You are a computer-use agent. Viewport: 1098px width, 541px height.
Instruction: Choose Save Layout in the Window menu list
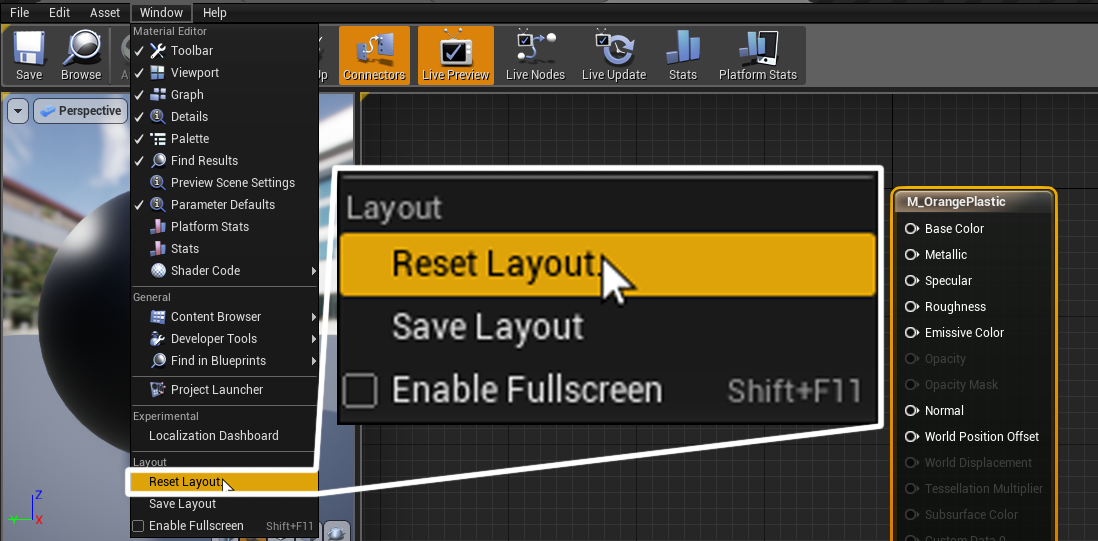[x=224, y=504]
